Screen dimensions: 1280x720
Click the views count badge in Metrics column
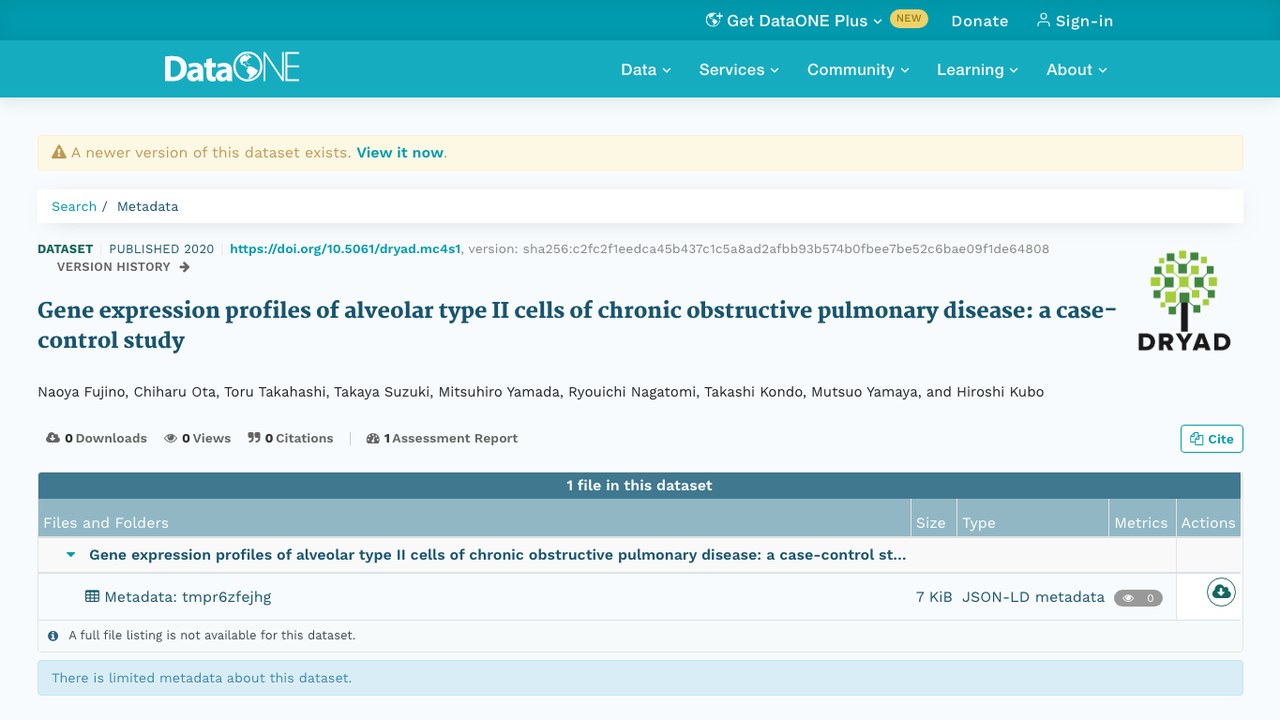tap(1138, 598)
